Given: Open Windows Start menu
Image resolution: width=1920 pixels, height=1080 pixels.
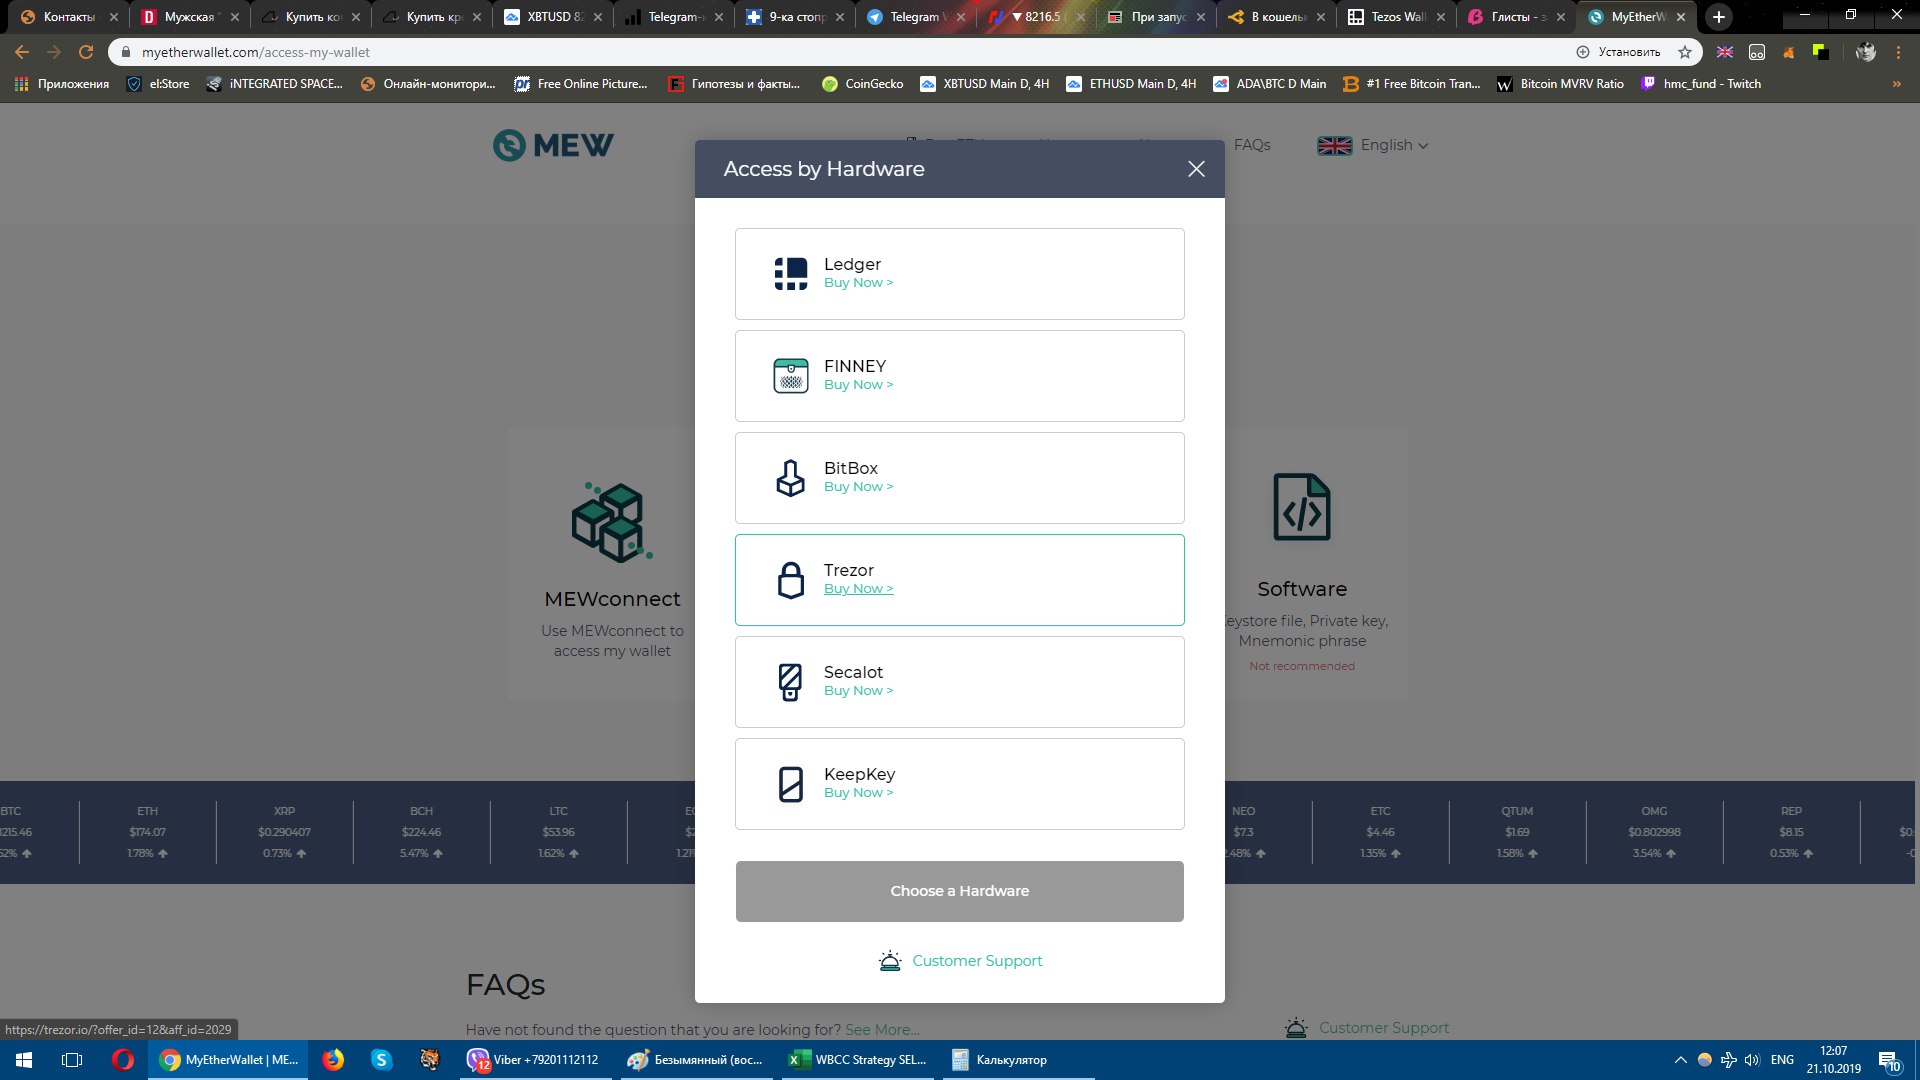Looking at the screenshot, I should [x=24, y=1060].
